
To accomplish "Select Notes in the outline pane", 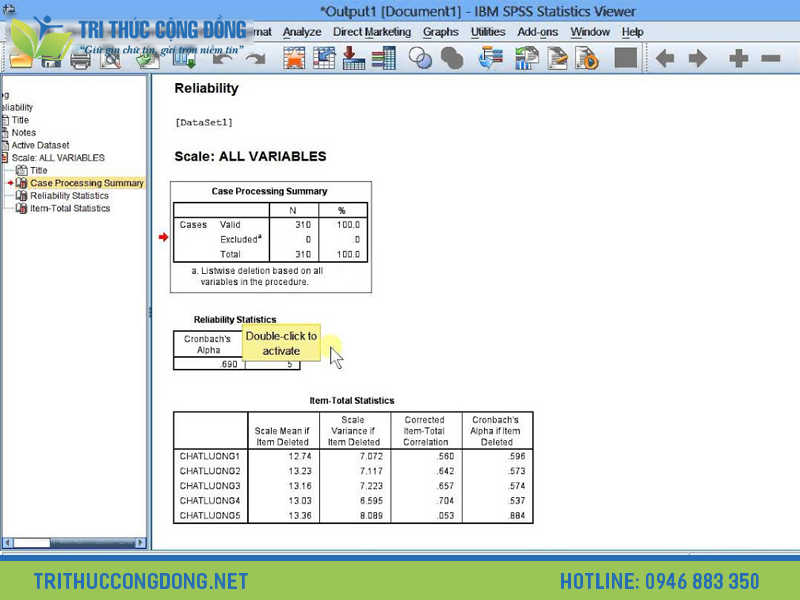I will pos(23,133).
